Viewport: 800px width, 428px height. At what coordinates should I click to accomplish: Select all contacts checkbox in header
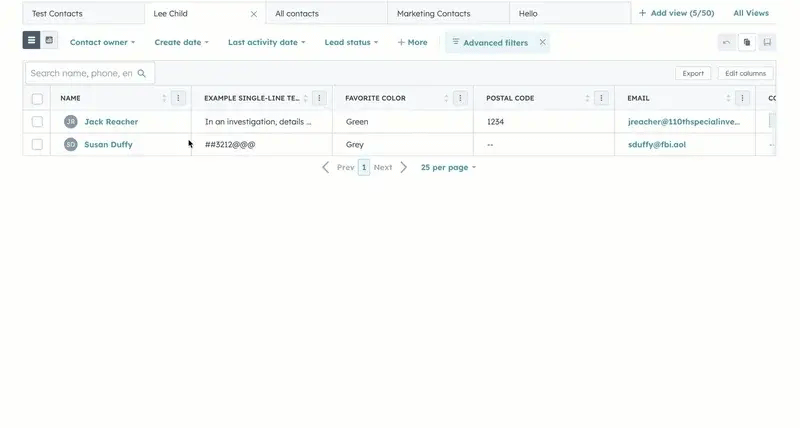[x=37, y=98]
